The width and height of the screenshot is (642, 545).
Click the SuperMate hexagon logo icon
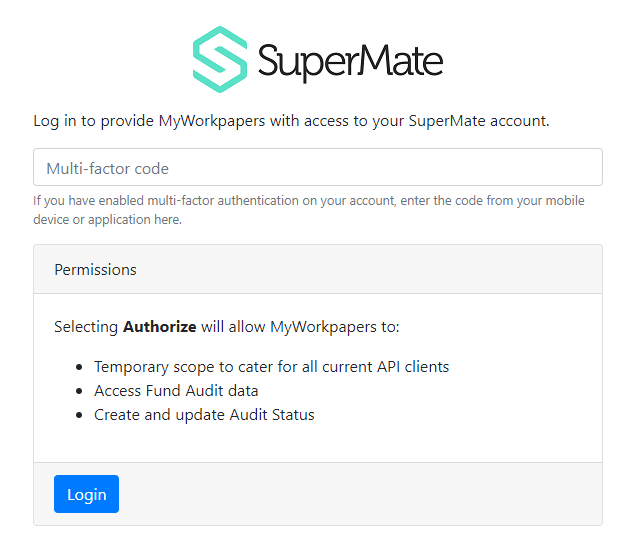click(x=220, y=59)
